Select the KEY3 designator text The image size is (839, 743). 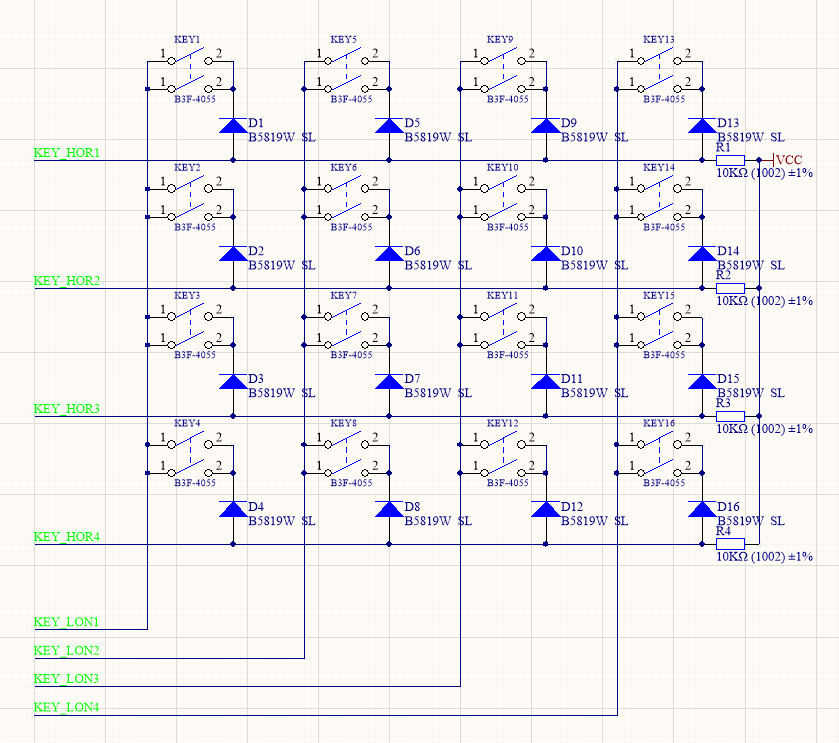187,295
